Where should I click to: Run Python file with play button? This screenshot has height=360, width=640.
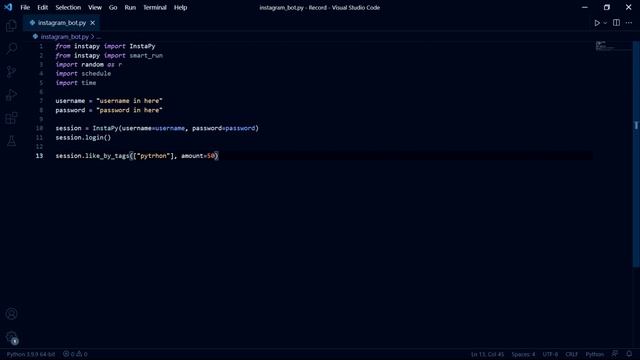[597, 23]
